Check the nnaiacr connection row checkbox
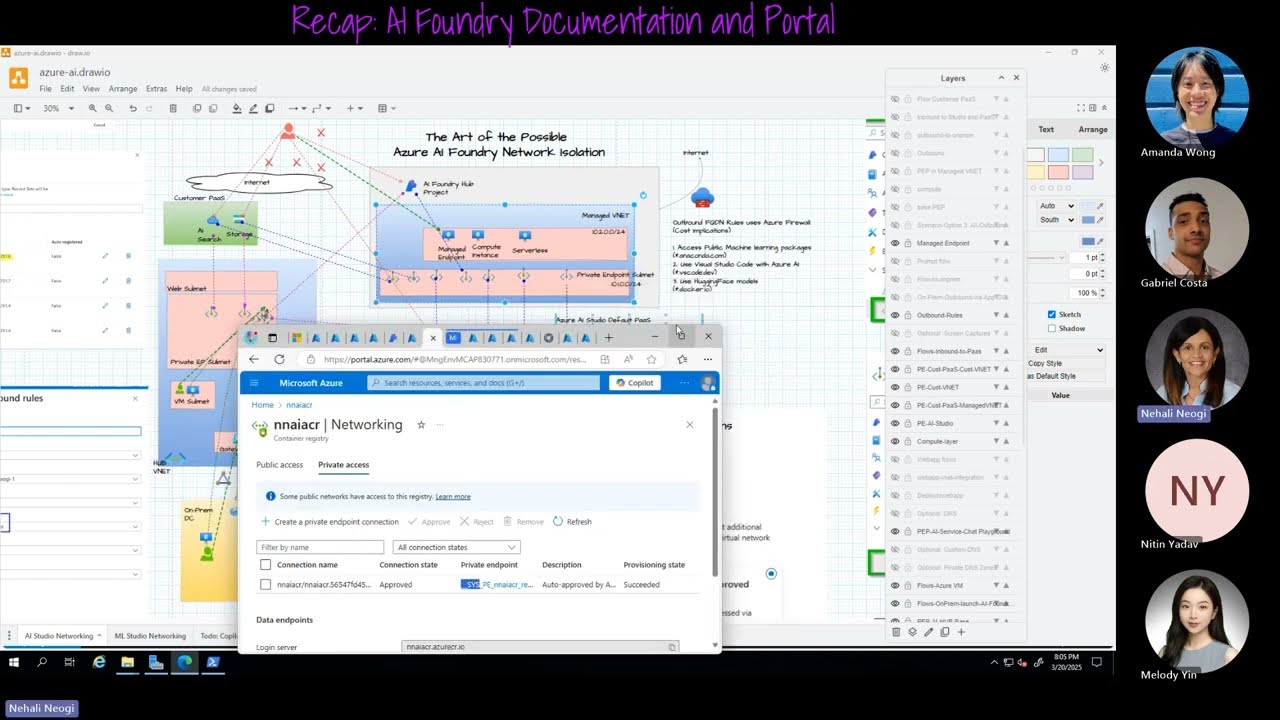The image size is (1280, 720). pyautogui.click(x=265, y=584)
